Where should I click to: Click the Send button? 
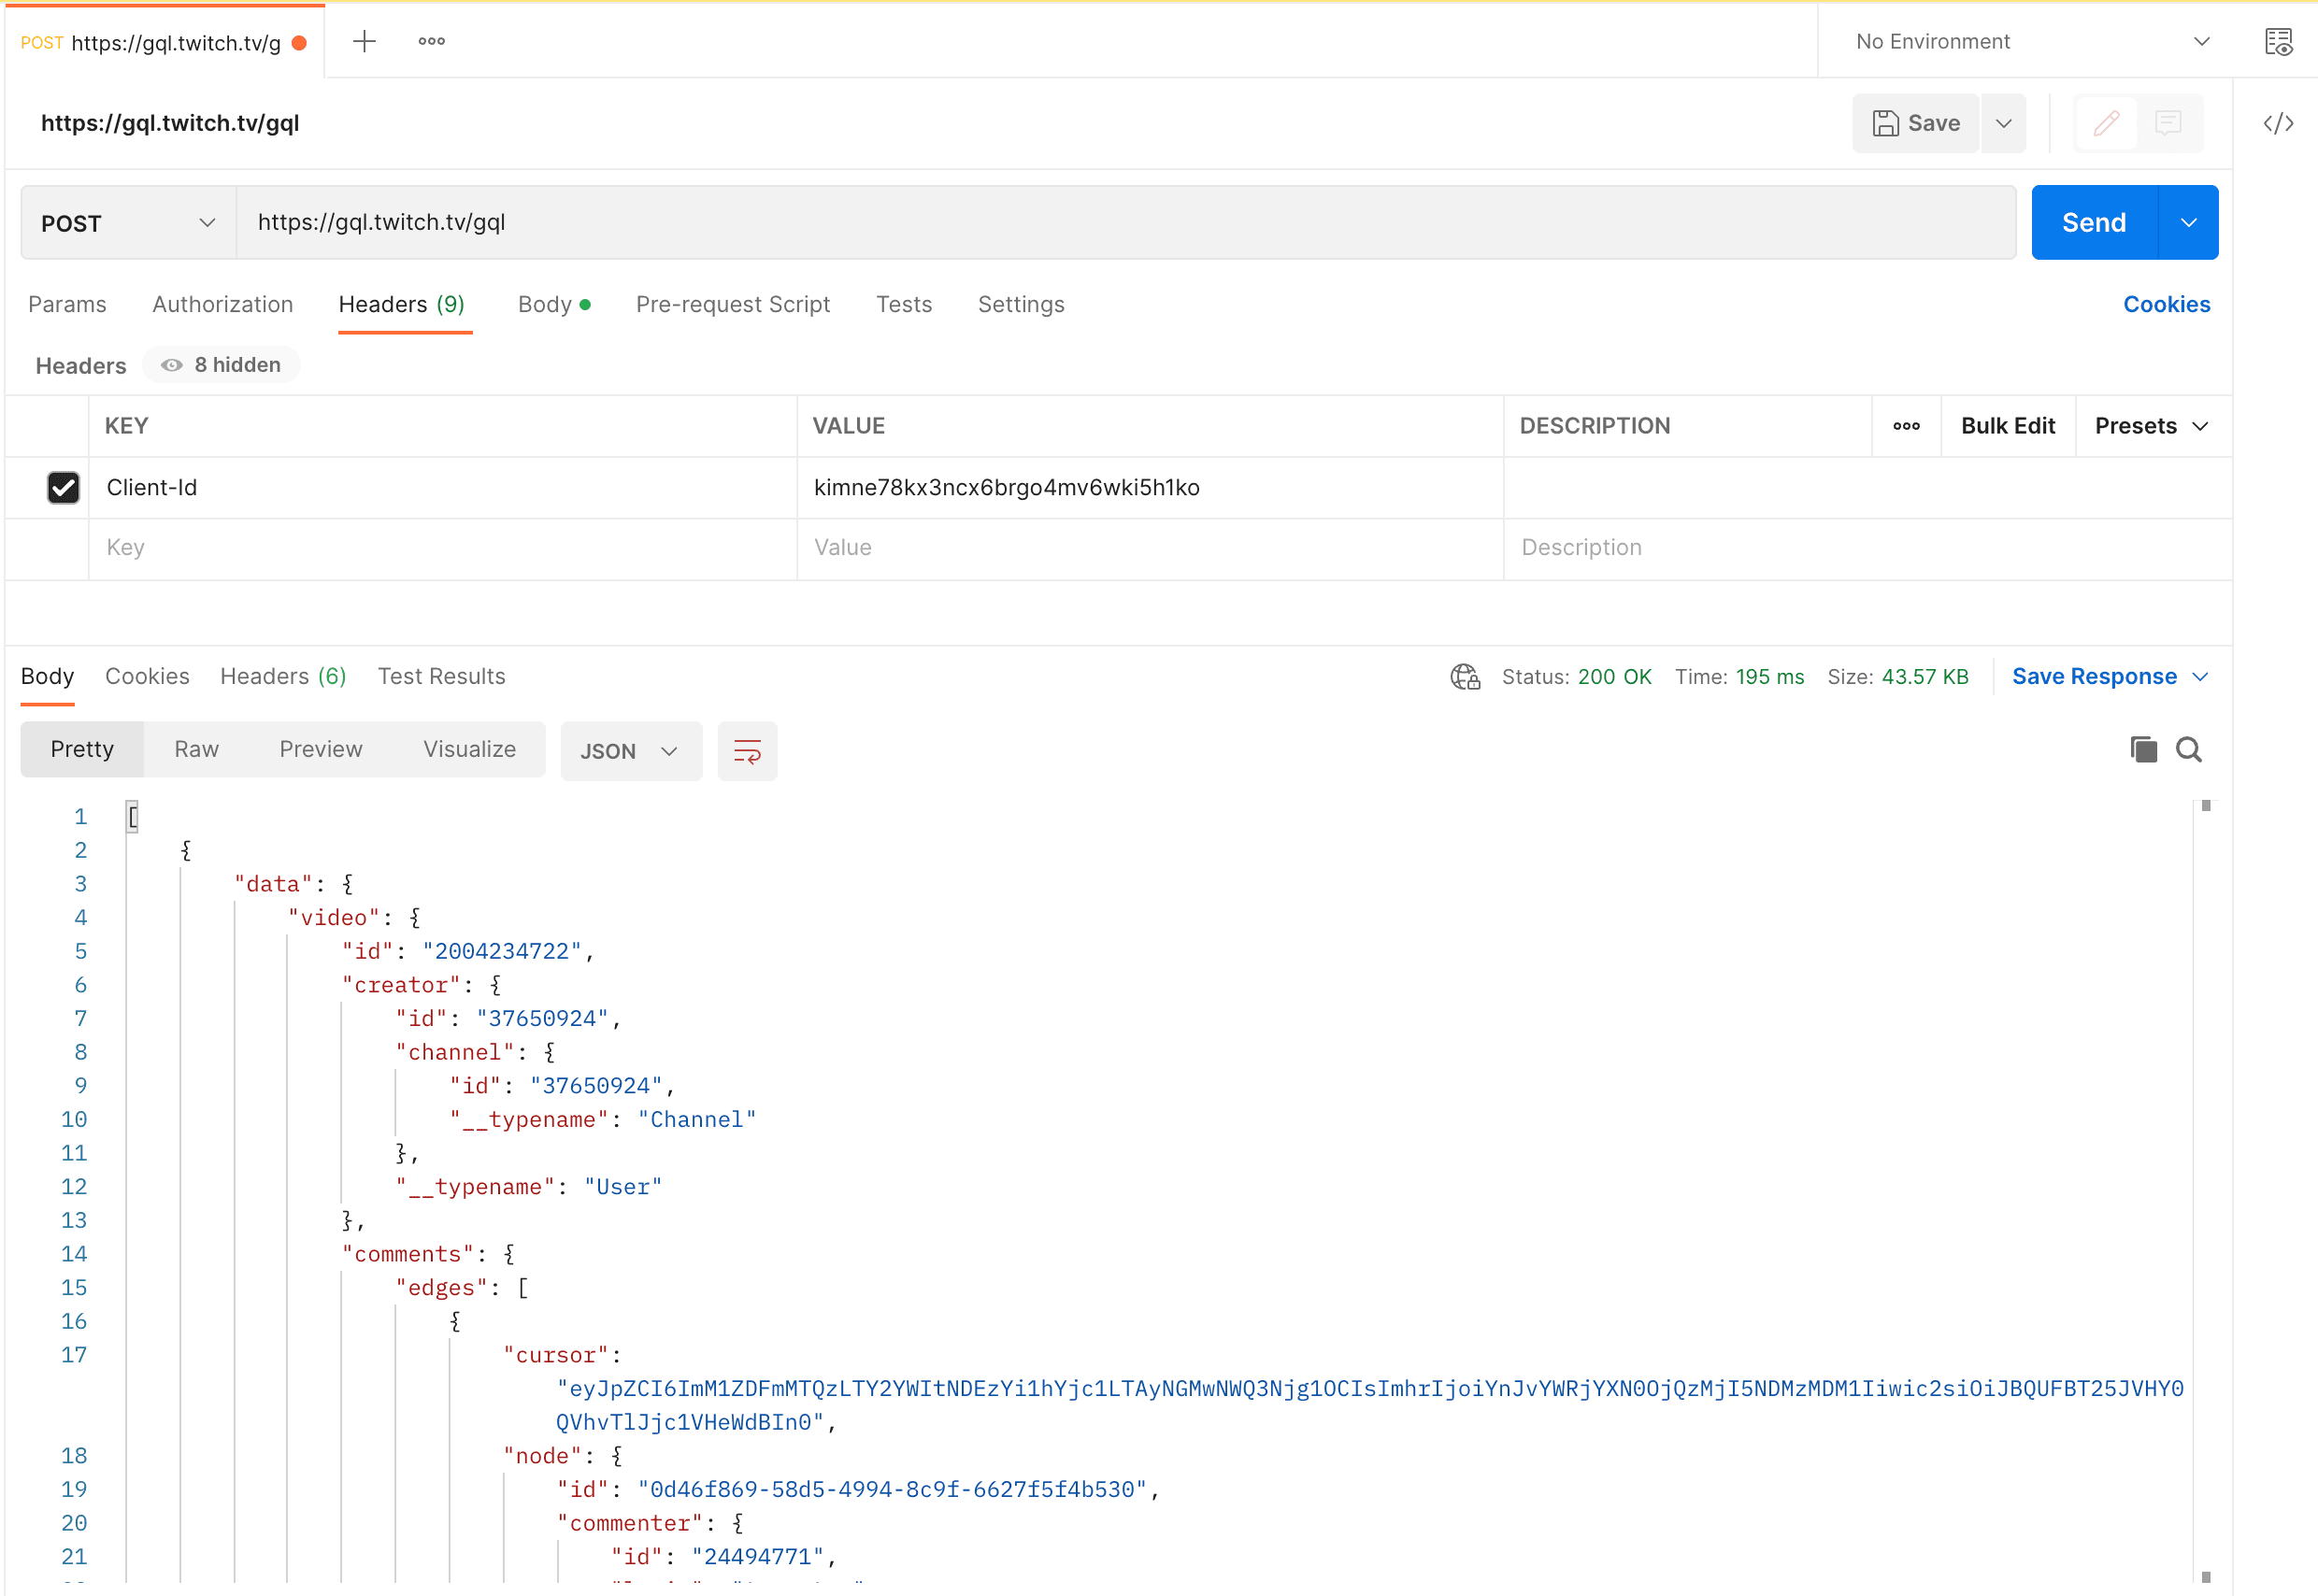[x=2093, y=222]
